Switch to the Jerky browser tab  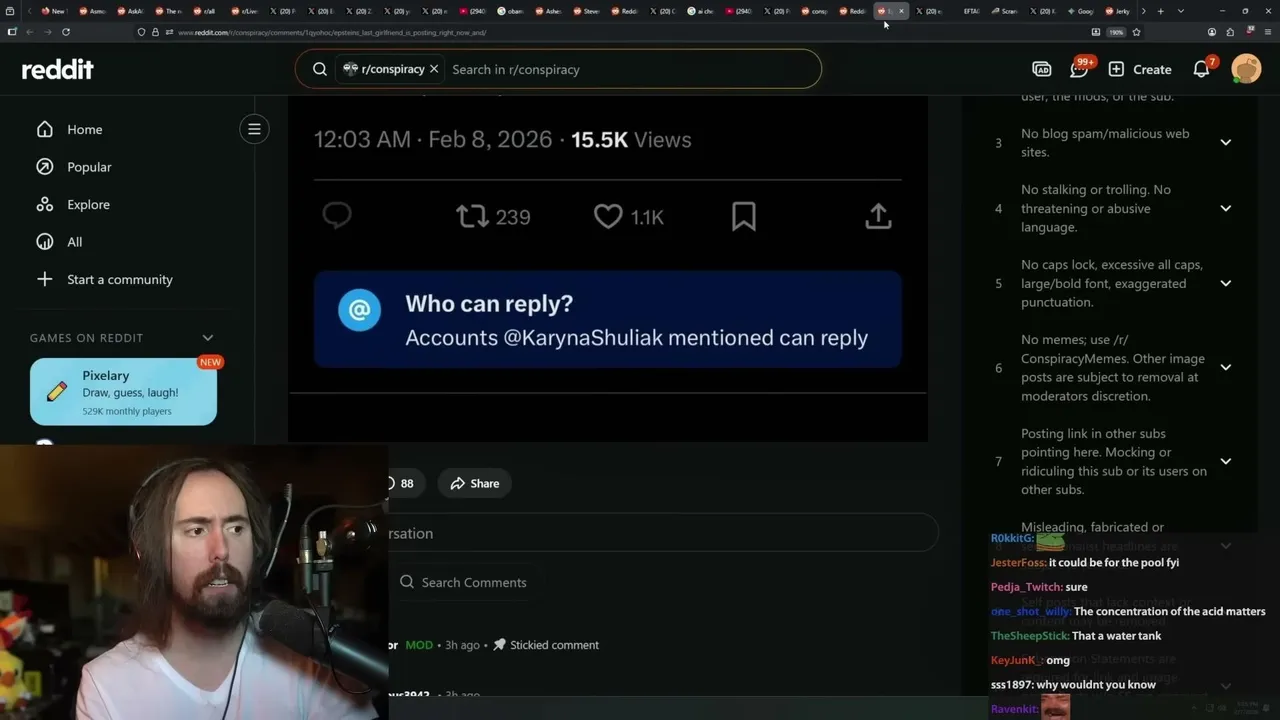pyautogui.click(x=1117, y=11)
